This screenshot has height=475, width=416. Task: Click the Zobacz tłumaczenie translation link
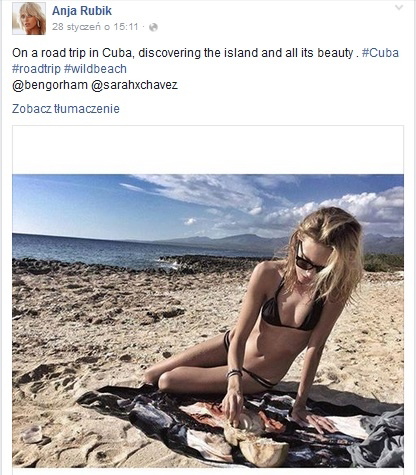point(66,109)
